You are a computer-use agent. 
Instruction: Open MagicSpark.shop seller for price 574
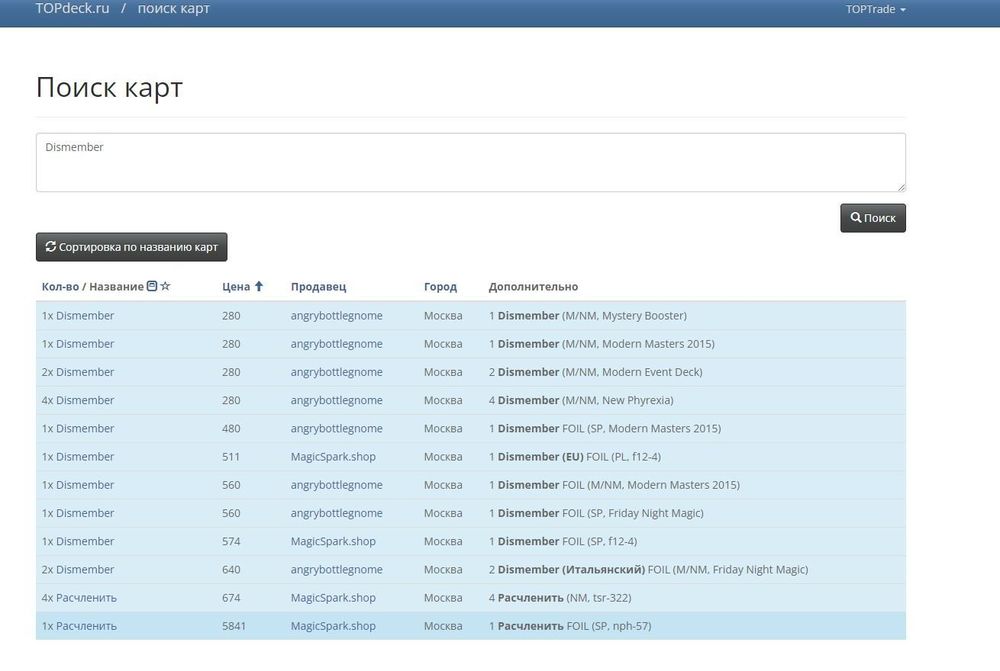tap(333, 542)
